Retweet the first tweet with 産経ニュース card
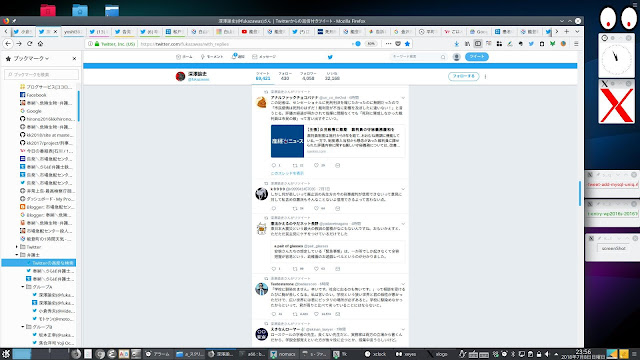640x360 pixels. 295,165
